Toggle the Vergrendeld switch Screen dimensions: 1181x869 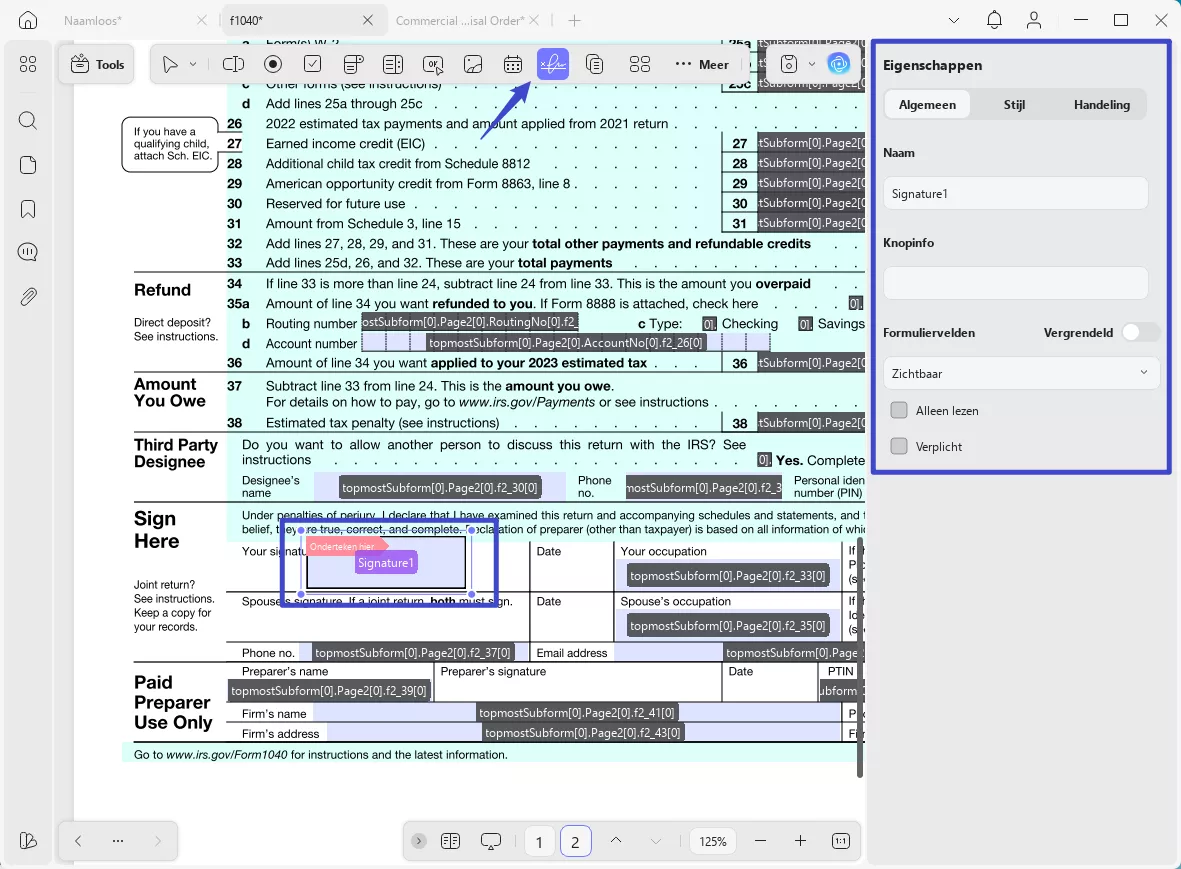click(x=1140, y=332)
